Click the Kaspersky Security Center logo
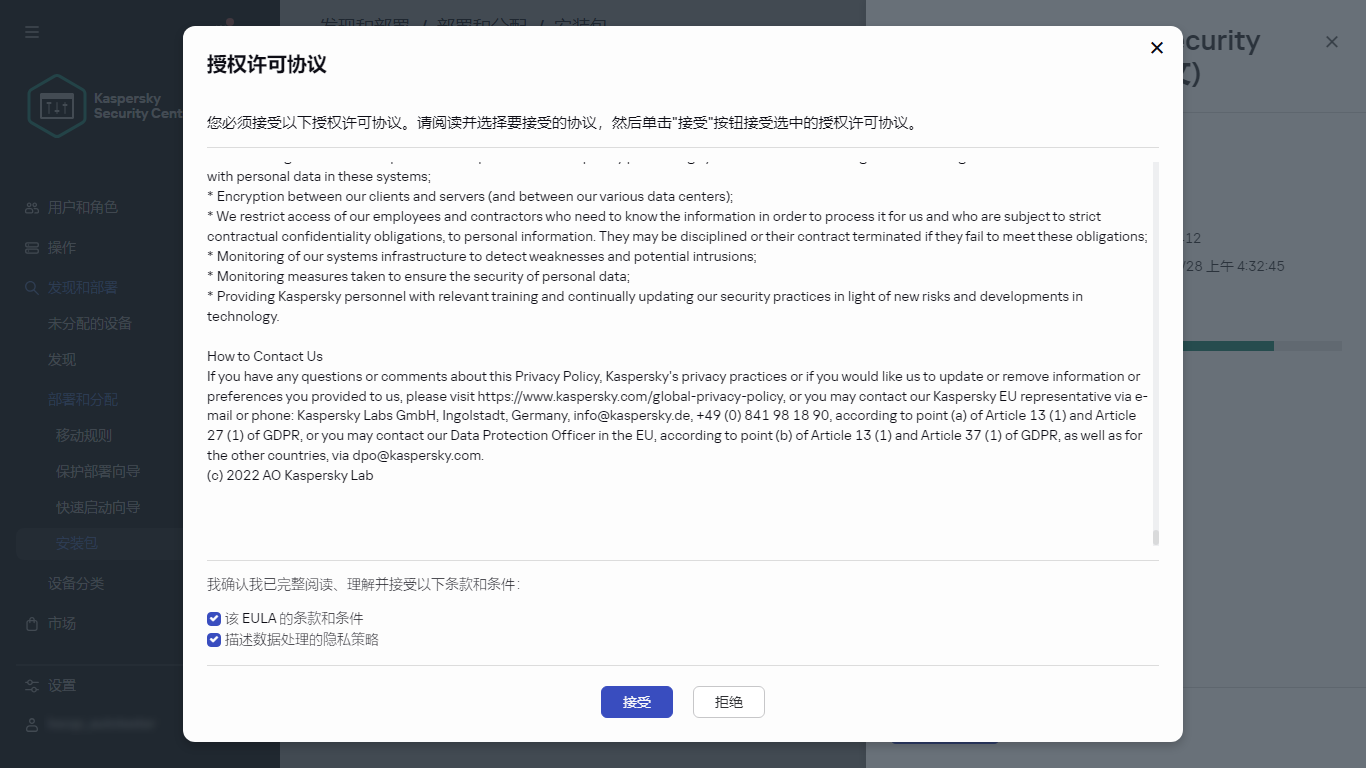Viewport: 1366px width, 768px height. click(56, 105)
